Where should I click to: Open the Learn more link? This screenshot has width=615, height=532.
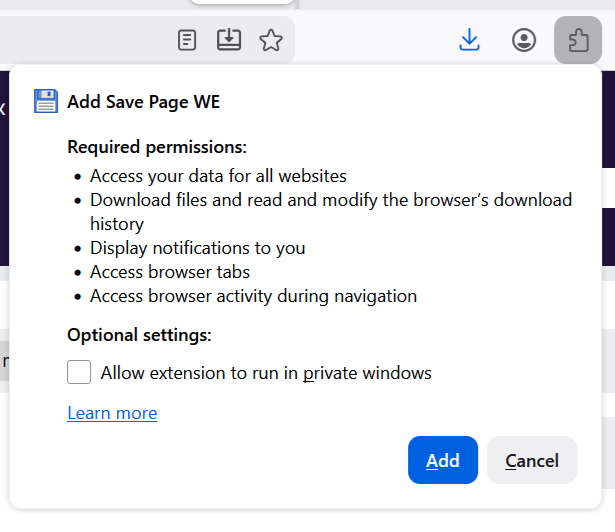click(112, 413)
